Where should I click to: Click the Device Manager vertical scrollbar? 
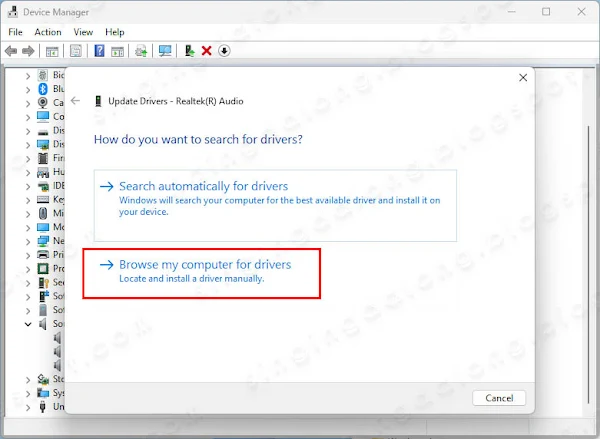click(589, 264)
